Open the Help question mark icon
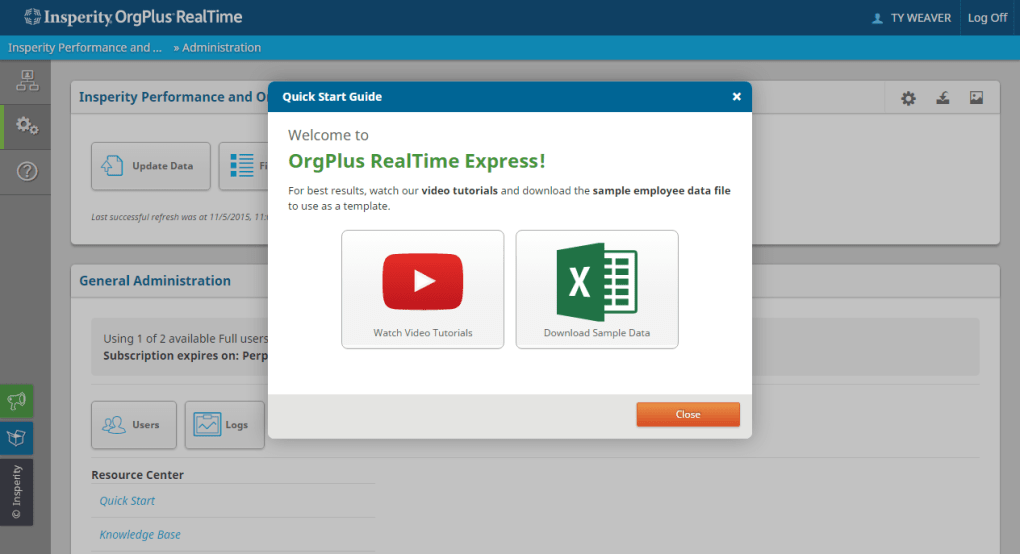Image resolution: width=1020 pixels, height=554 pixels. pyautogui.click(x=27, y=171)
